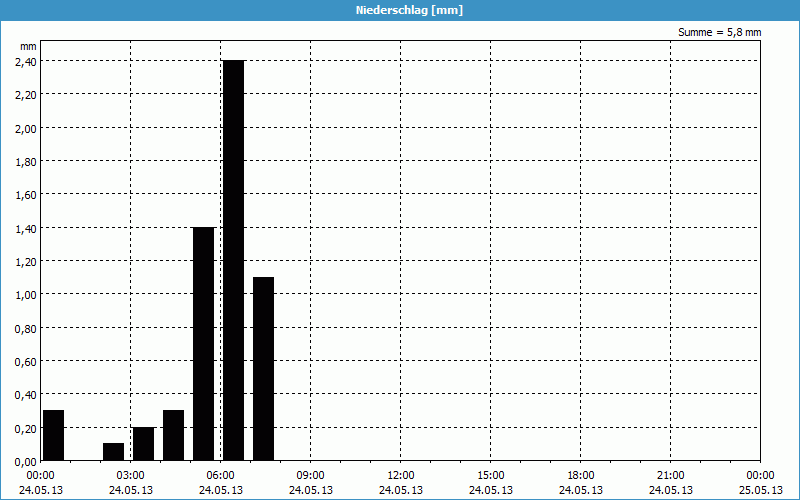Select the 15:00 time axis label
Image resolution: width=800 pixels, height=500 pixels.
[x=491, y=475]
